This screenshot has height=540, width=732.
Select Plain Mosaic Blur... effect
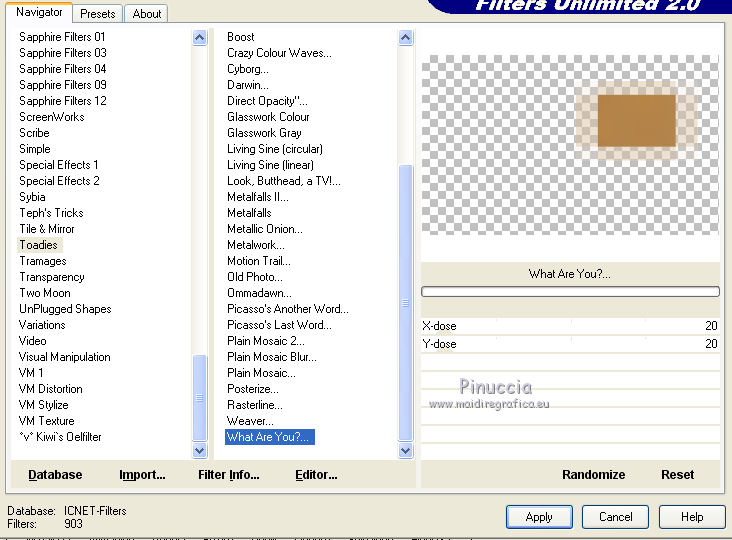pos(272,357)
